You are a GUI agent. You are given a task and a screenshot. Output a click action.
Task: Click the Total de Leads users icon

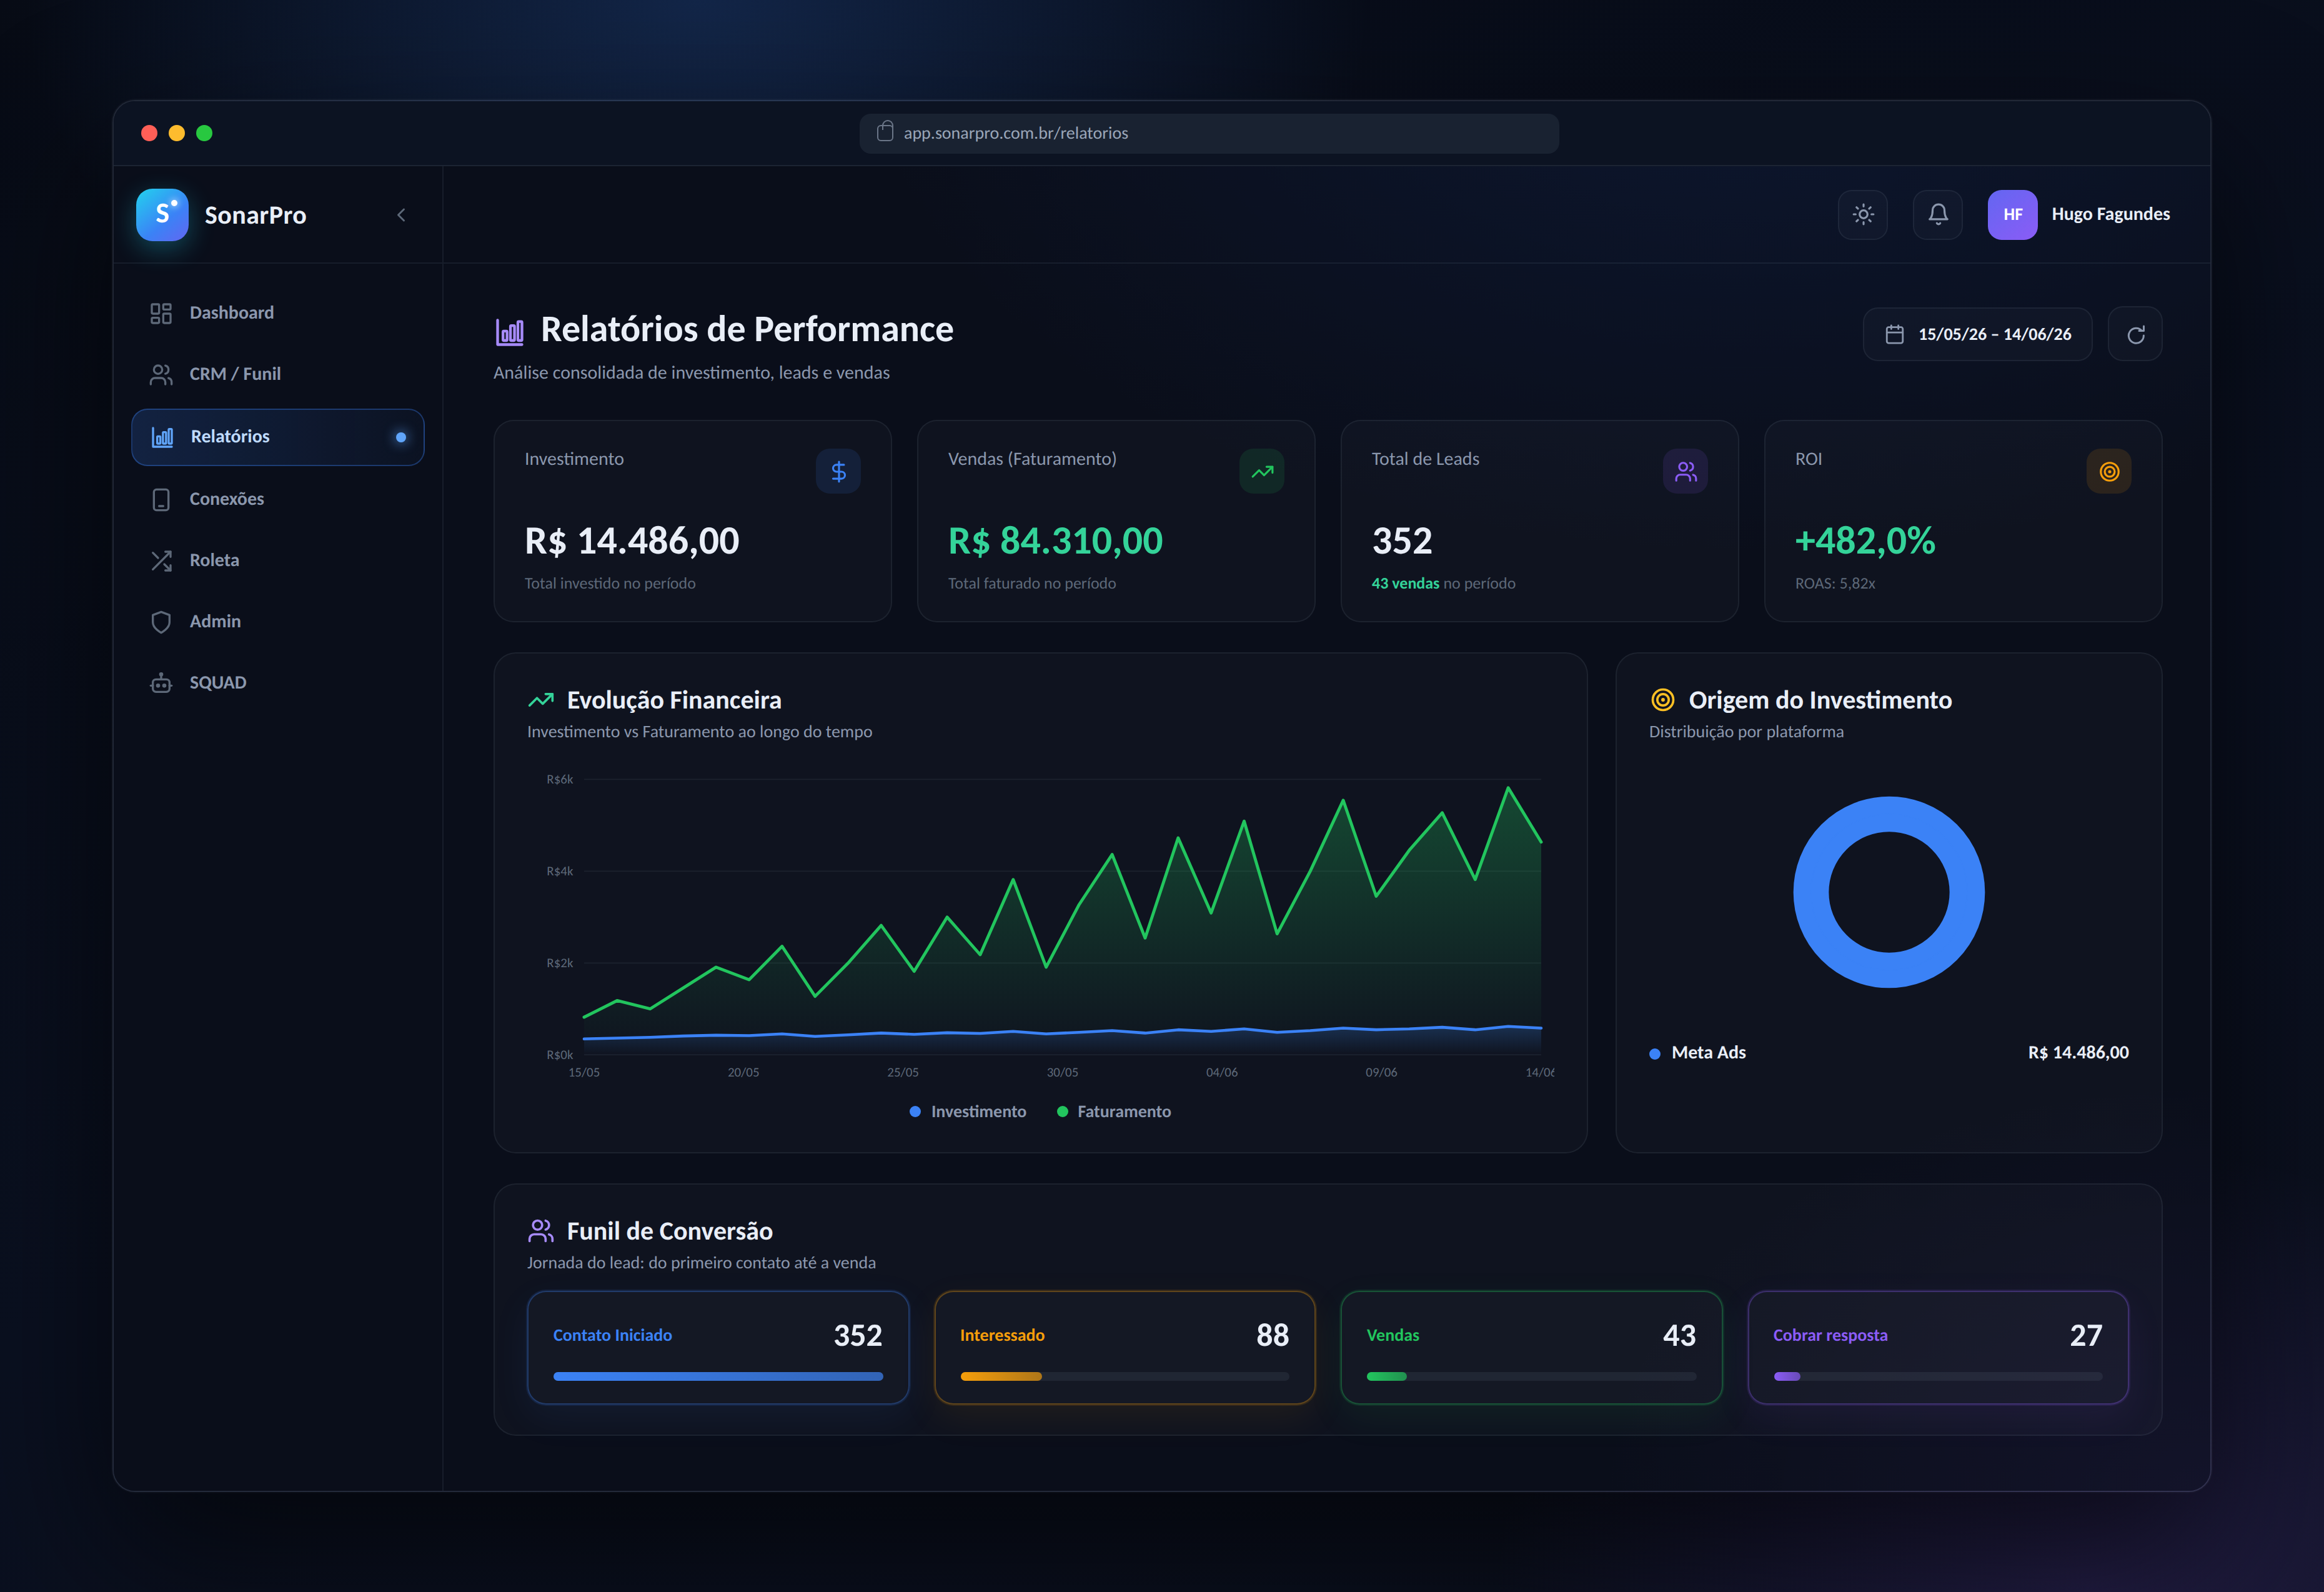[x=1685, y=471]
